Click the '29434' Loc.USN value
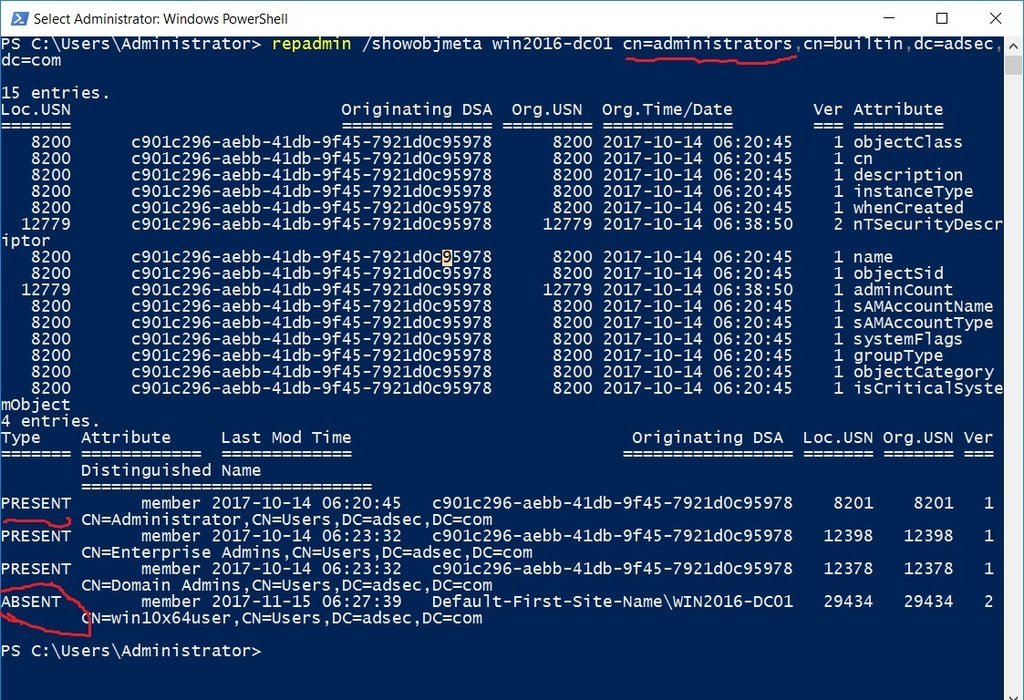Viewport: 1024px width, 700px height. coord(848,601)
